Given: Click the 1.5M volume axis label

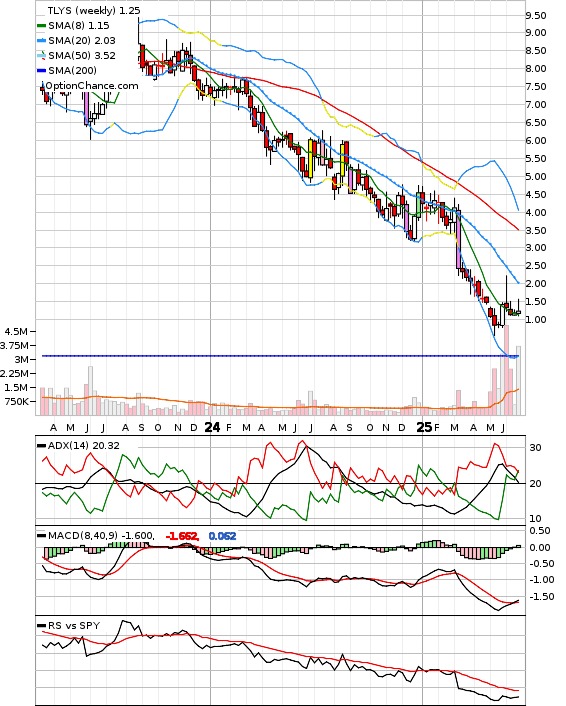Looking at the screenshot, I should point(16,387).
